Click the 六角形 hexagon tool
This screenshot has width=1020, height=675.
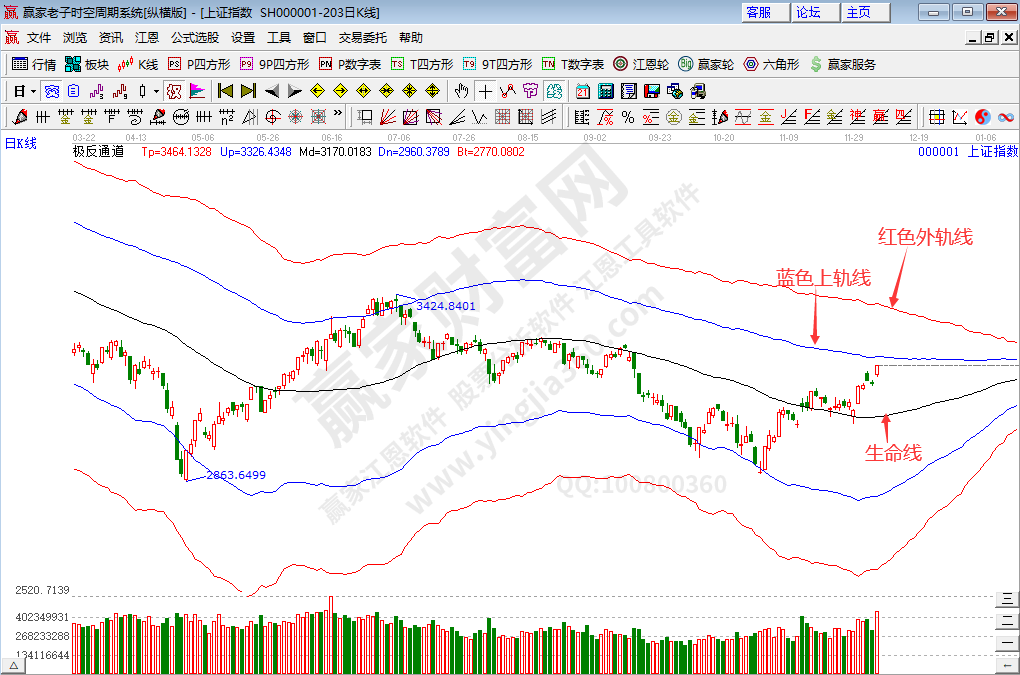click(x=771, y=64)
